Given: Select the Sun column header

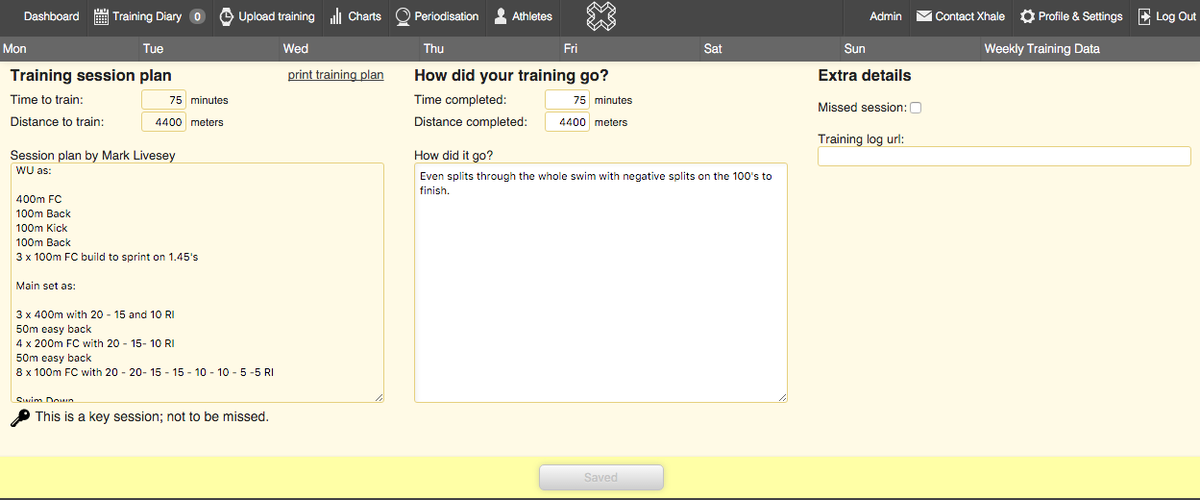Looking at the screenshot, I should pyautogui.click(x=855, y=49).
